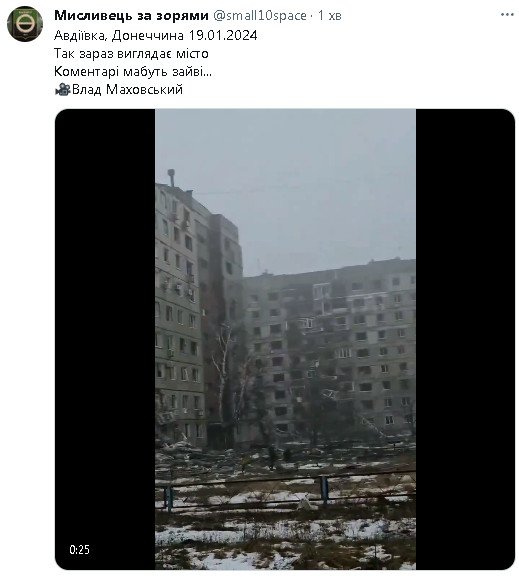519x577 pixels.
Task: Click the metal fence railing in the video
Action: (x=285, y=489)
